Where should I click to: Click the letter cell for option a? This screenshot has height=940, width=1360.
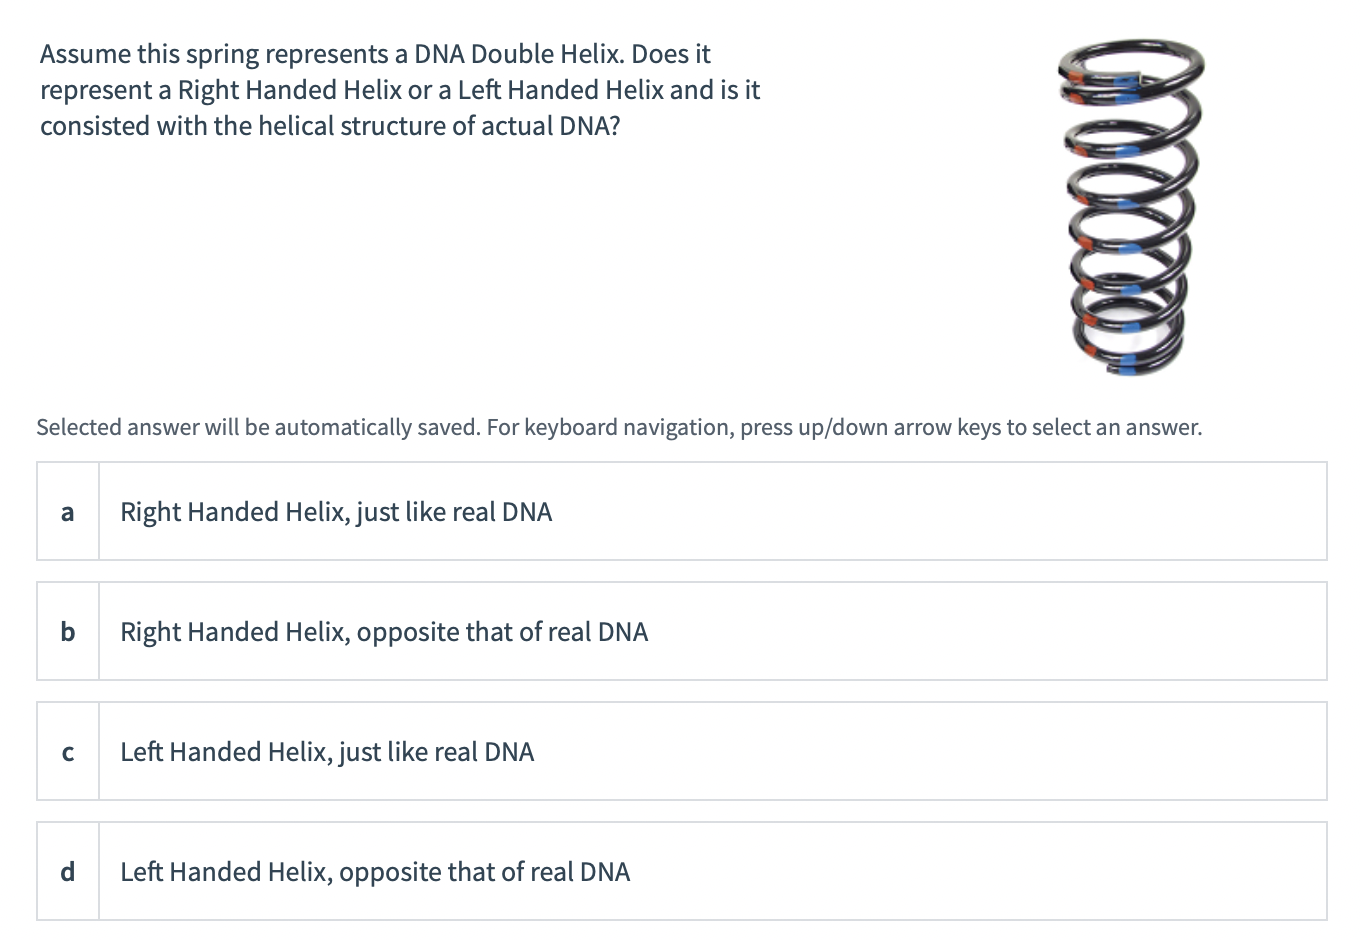click(66, 511)
